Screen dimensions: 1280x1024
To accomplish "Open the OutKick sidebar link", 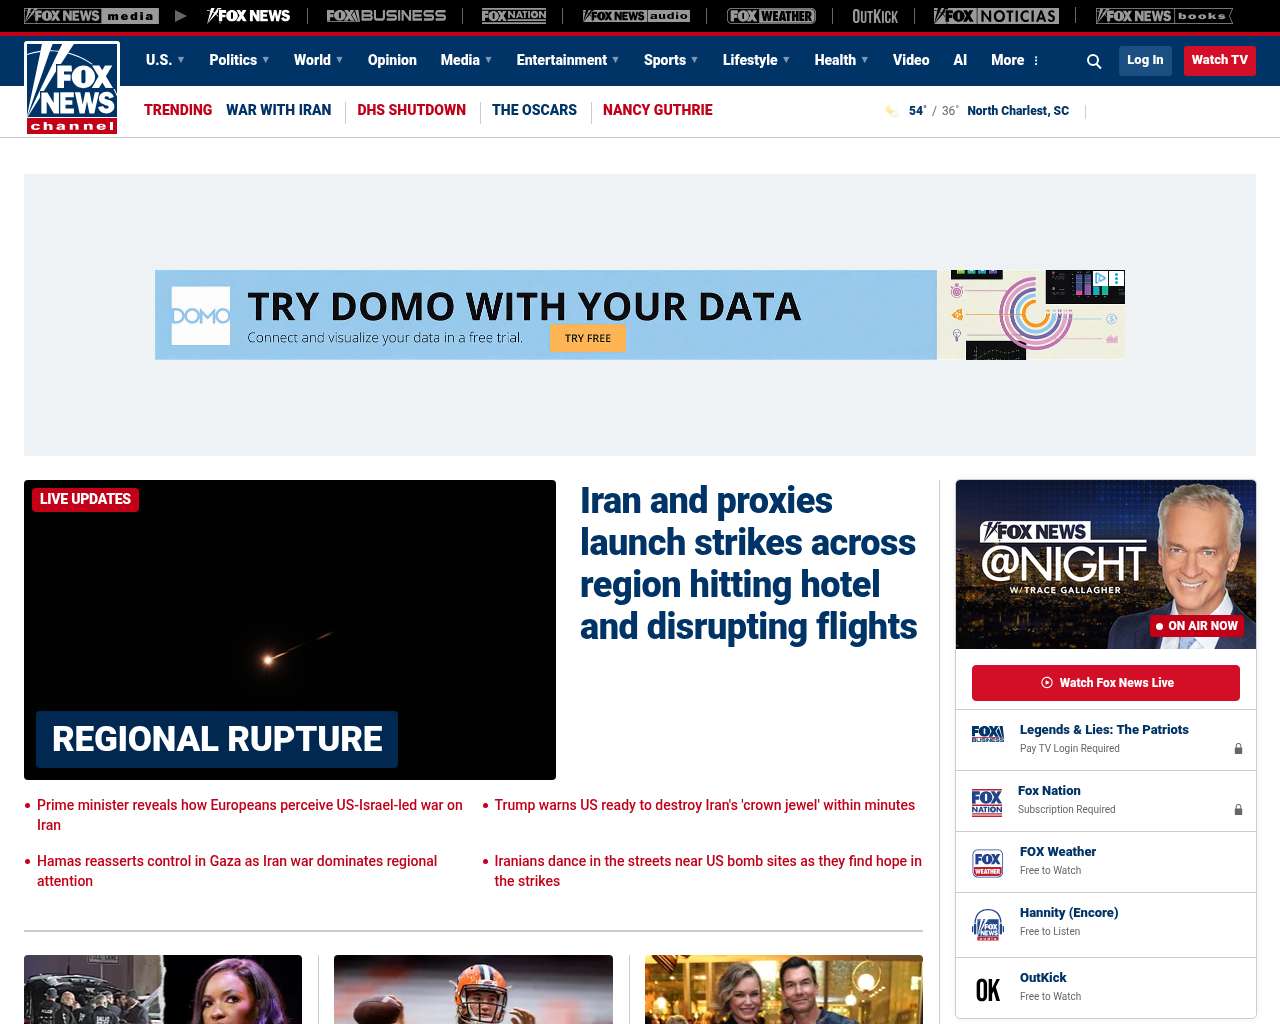I will pos(1043,978).
